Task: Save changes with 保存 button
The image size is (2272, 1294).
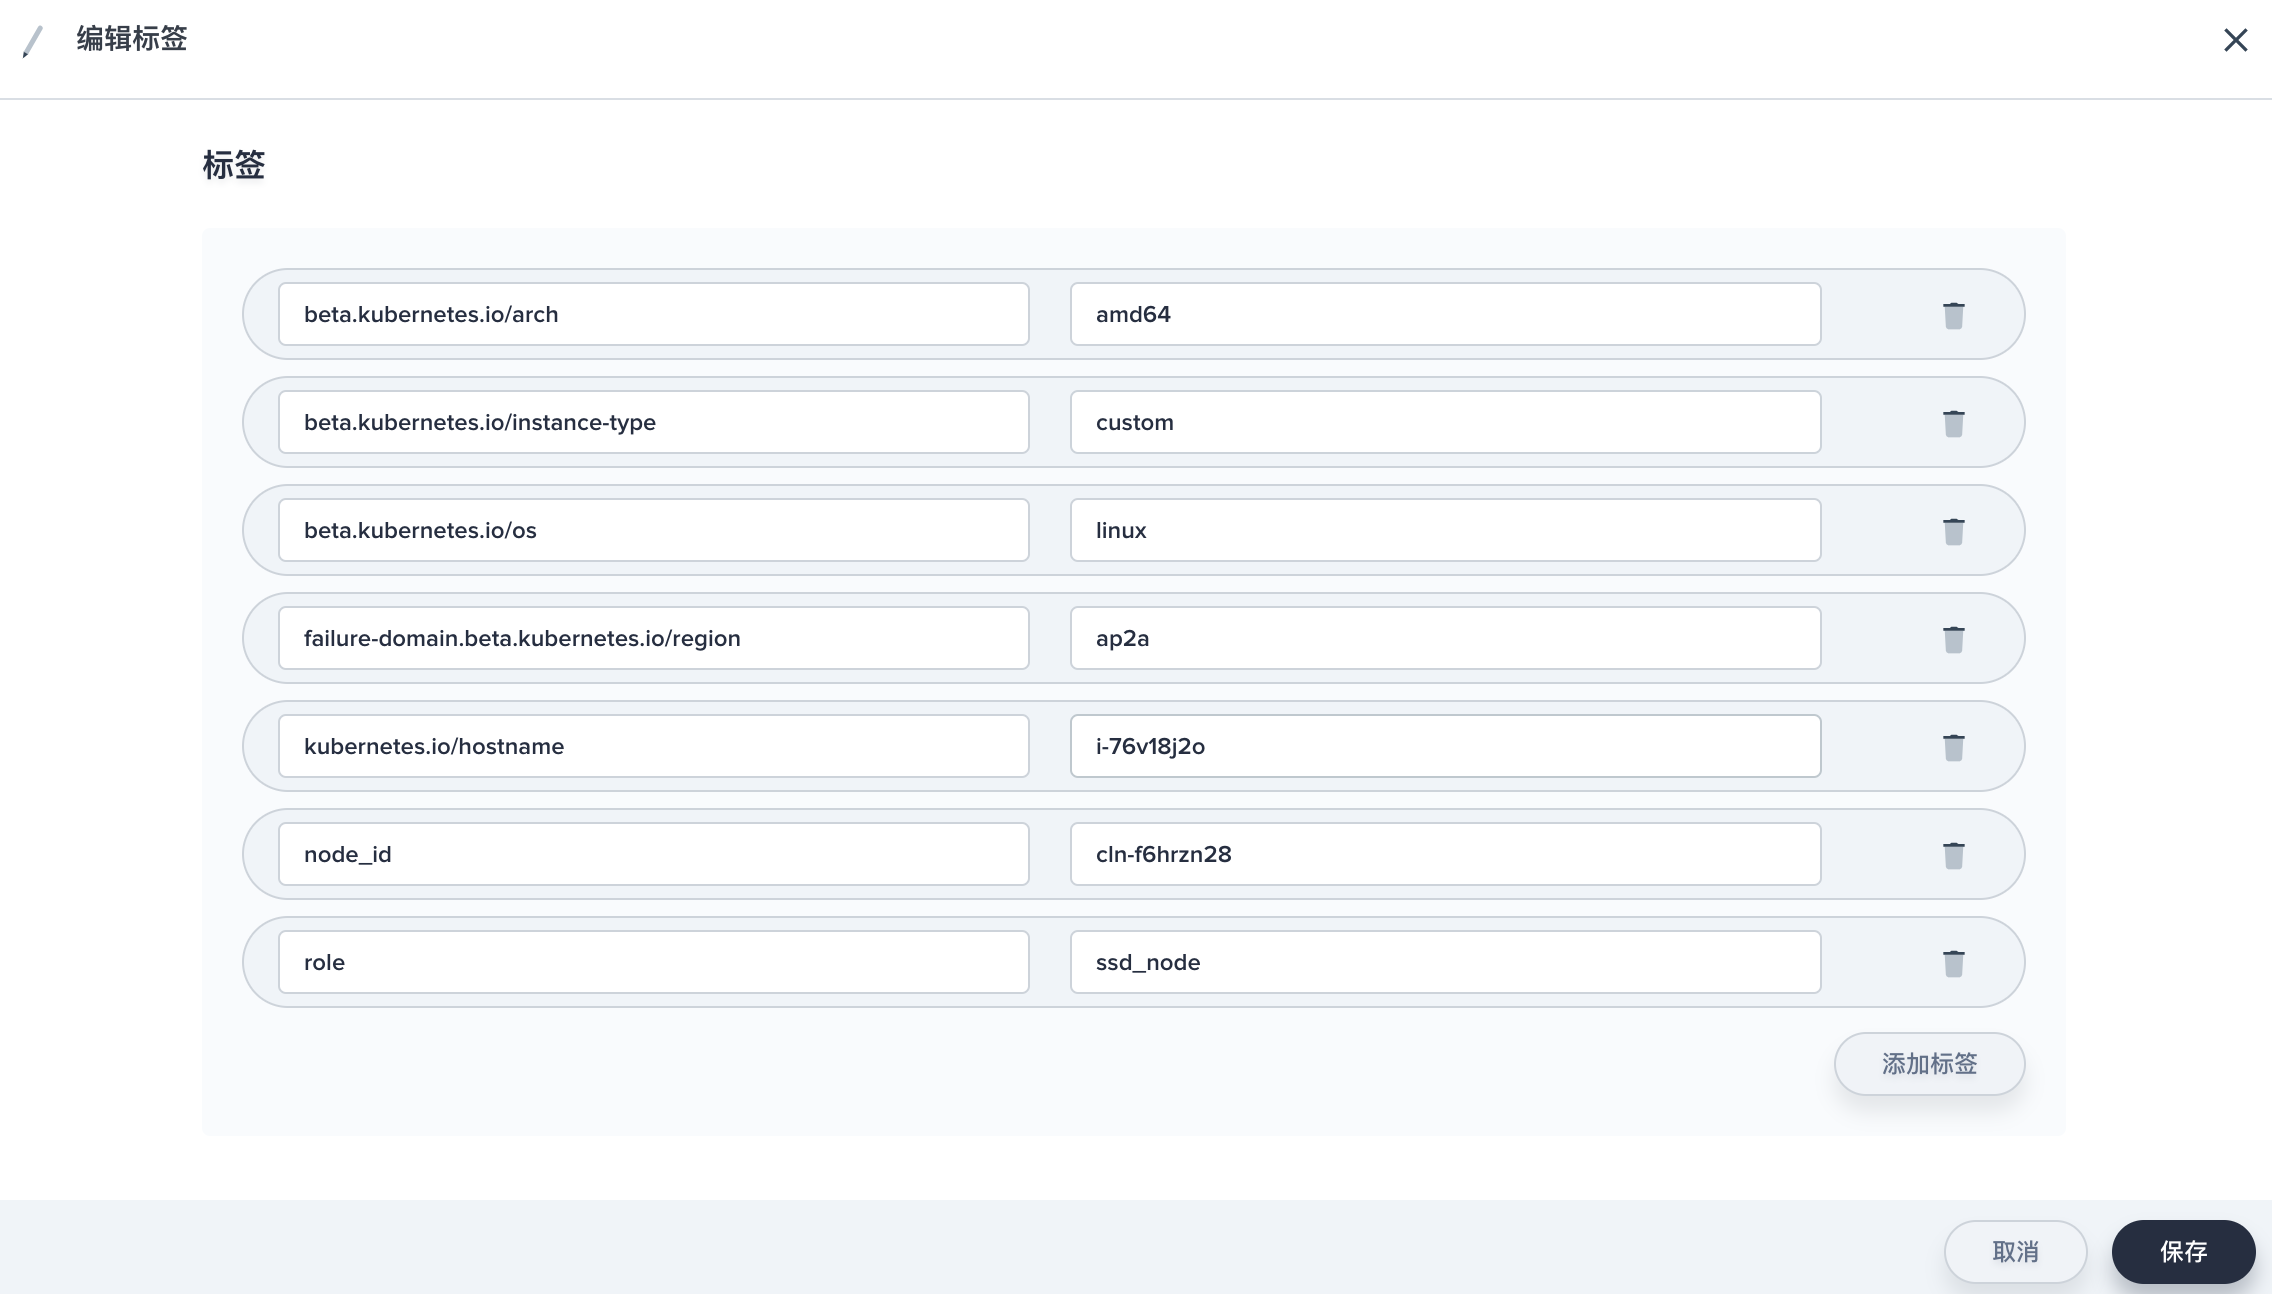Action: pyautogui.click(x=2183, y=1252)
